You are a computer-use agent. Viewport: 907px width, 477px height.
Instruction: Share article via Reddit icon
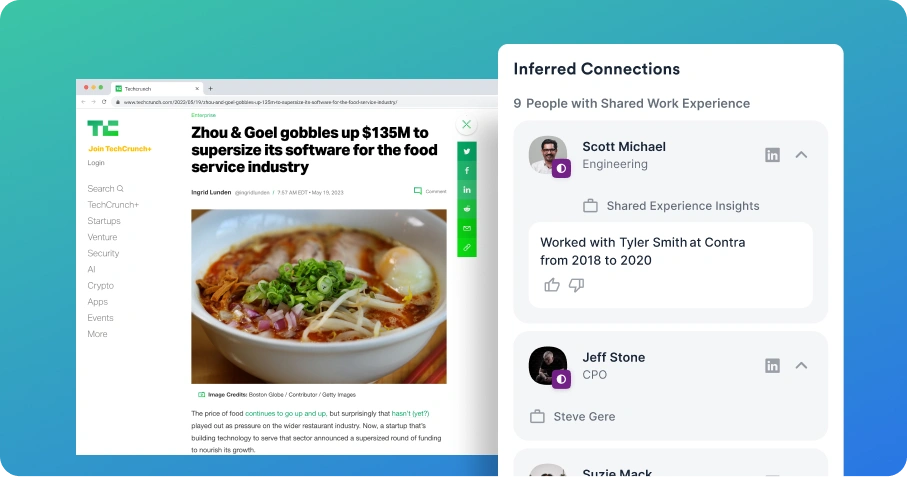coord(467,209)
